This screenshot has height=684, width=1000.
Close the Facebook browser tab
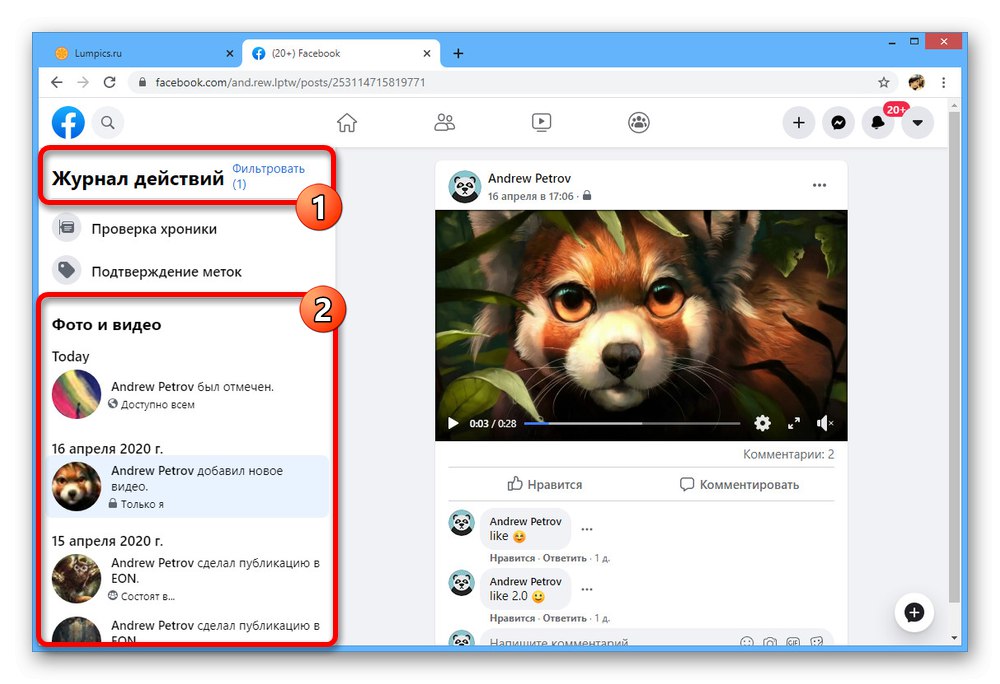pos(427,54)
